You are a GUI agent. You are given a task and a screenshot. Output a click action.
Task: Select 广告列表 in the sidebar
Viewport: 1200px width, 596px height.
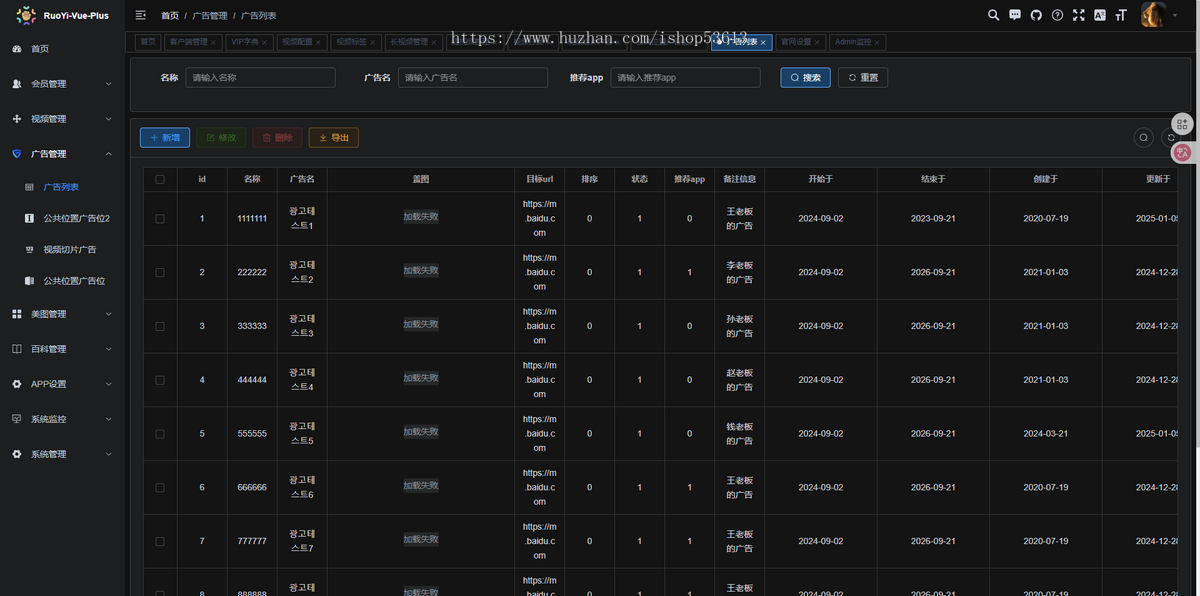click(x=62, y=187)
